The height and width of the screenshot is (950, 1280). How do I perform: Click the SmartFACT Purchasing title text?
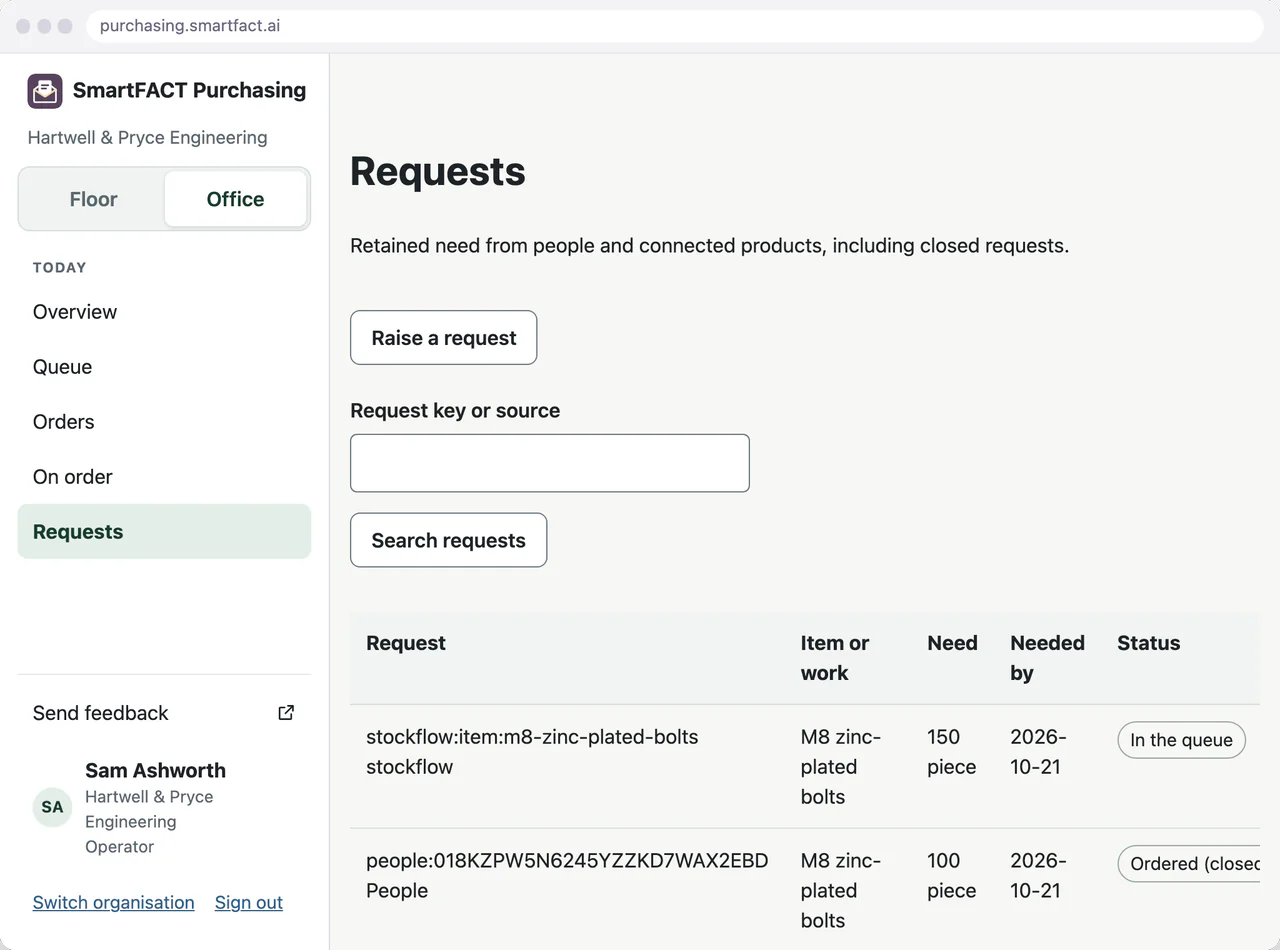tap(189, 90)
